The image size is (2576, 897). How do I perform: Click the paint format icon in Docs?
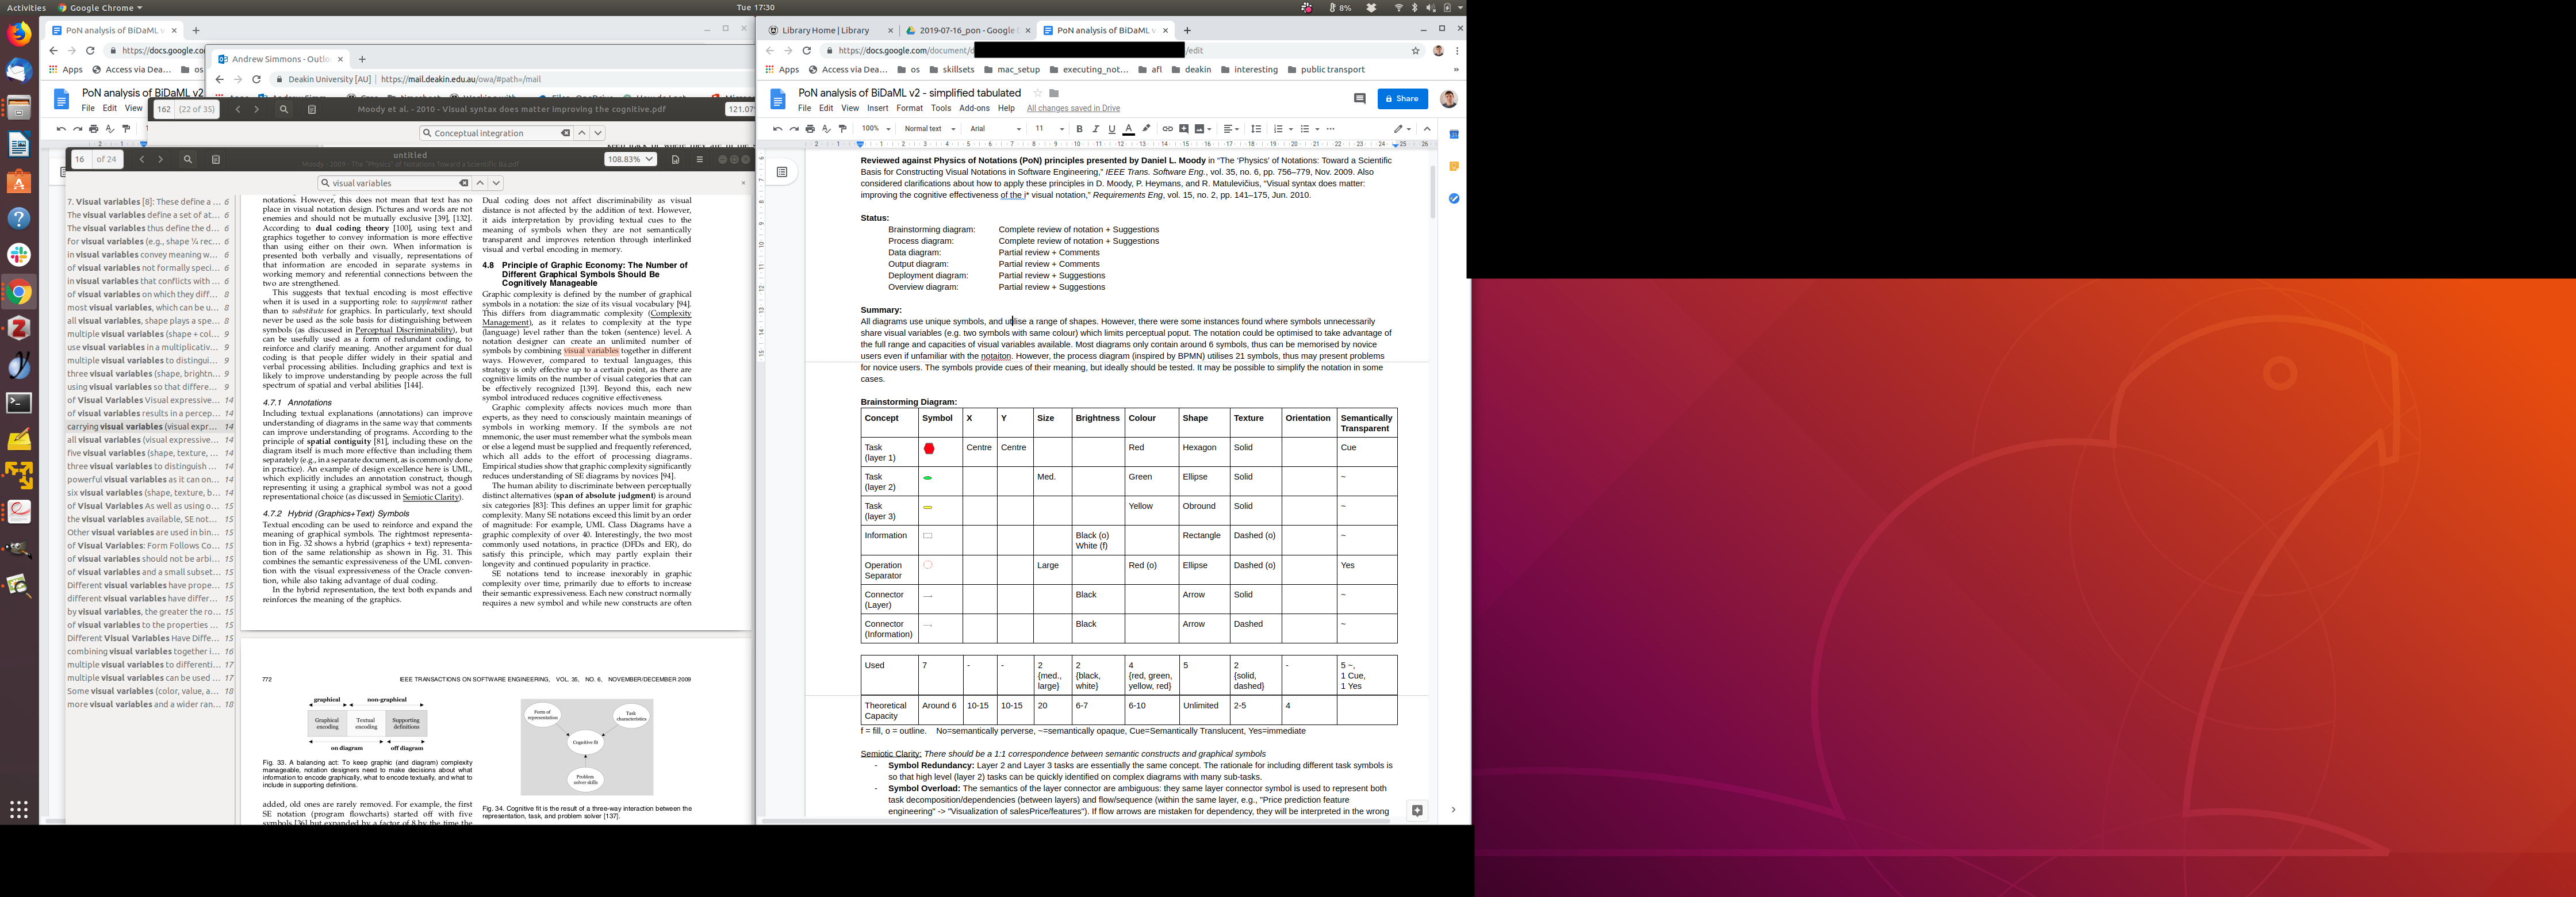842,129
